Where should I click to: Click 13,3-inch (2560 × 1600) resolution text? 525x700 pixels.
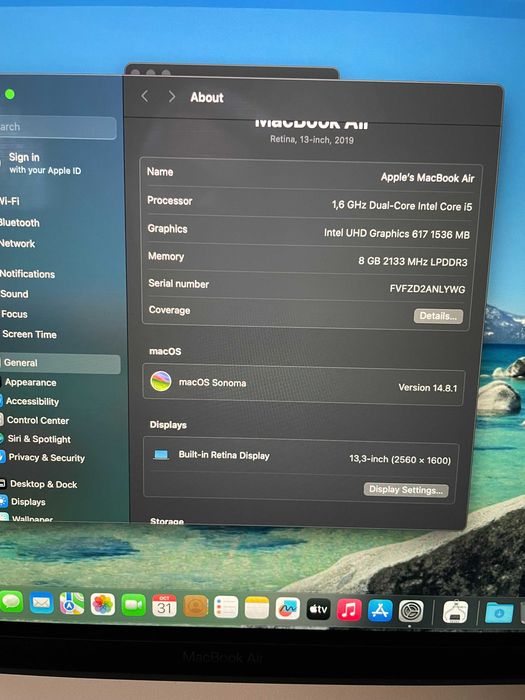(x=400, y=459)
